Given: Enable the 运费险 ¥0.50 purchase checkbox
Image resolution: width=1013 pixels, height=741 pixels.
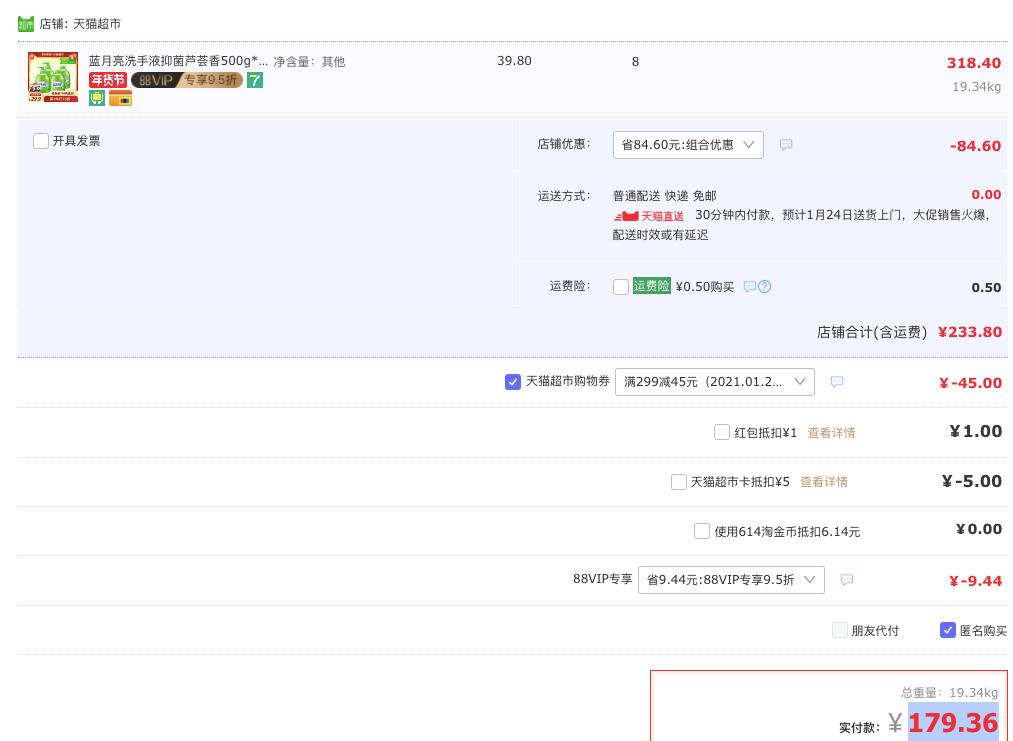Looking at the screenshot, I should [621, 287].
